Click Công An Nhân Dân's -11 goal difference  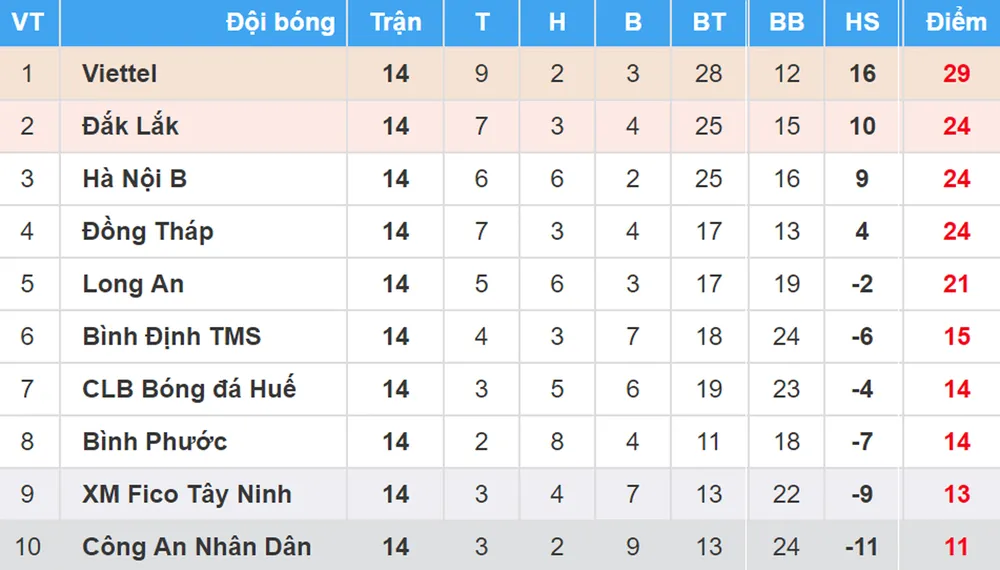click(x=862, y=547)
